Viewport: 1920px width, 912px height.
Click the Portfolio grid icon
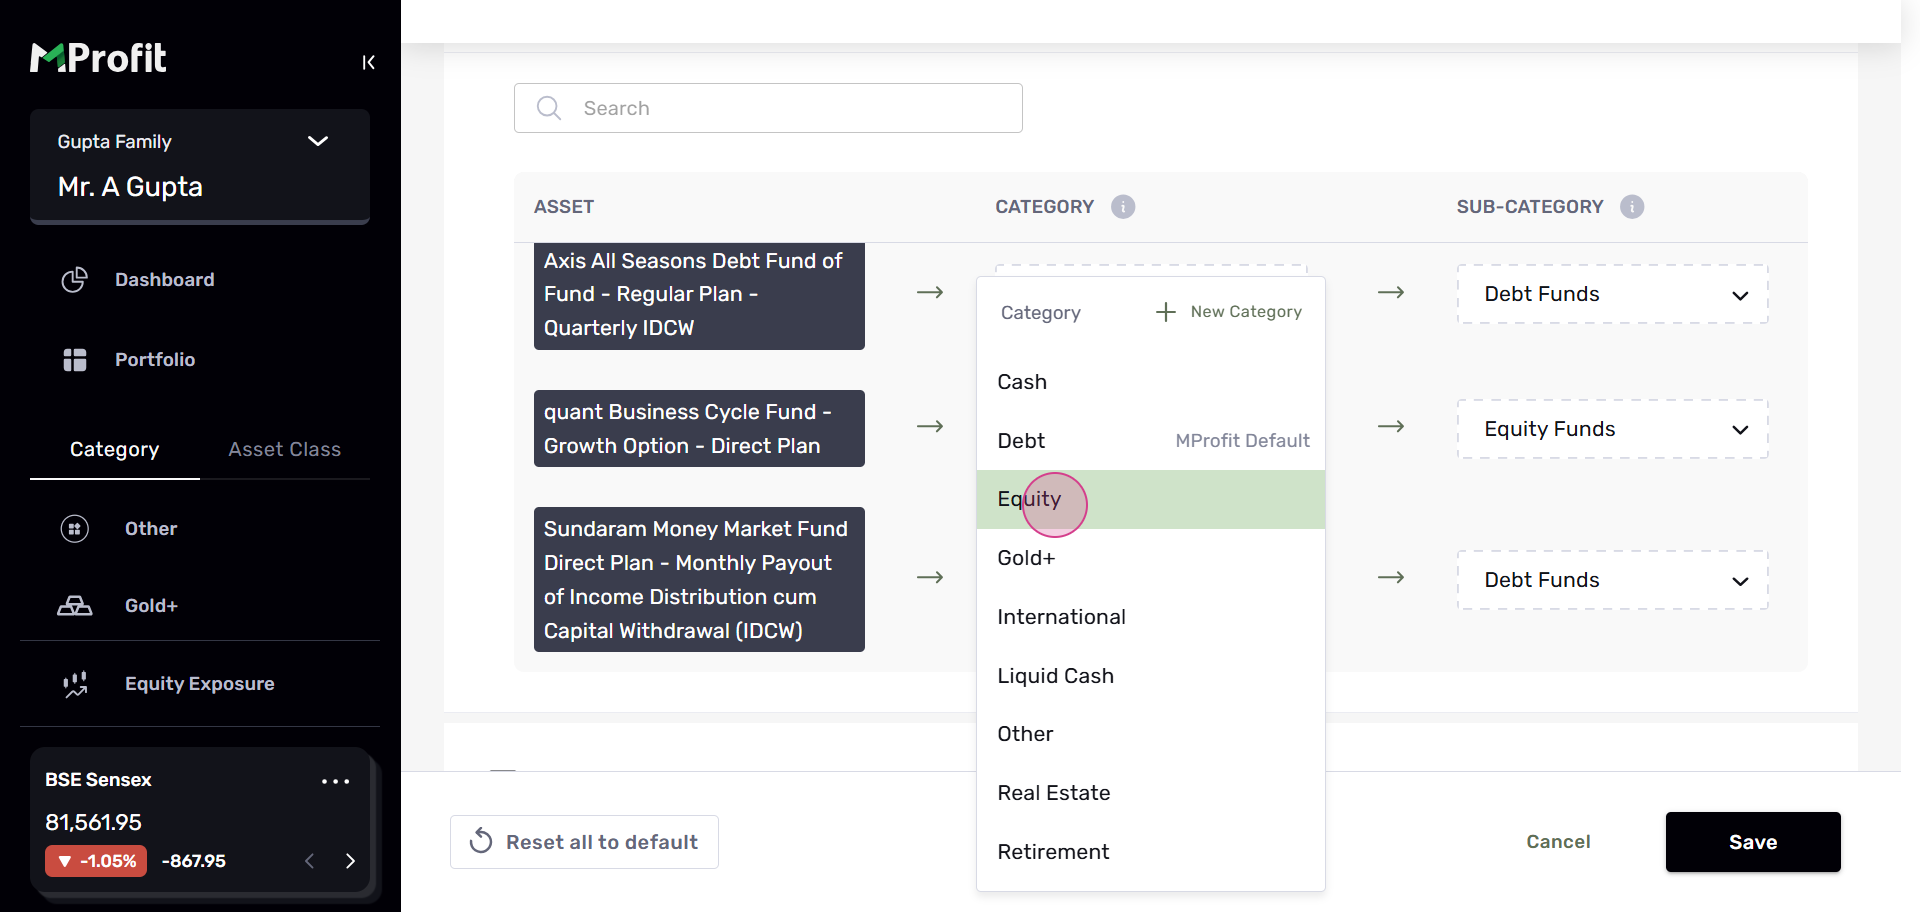coord(74,360)
